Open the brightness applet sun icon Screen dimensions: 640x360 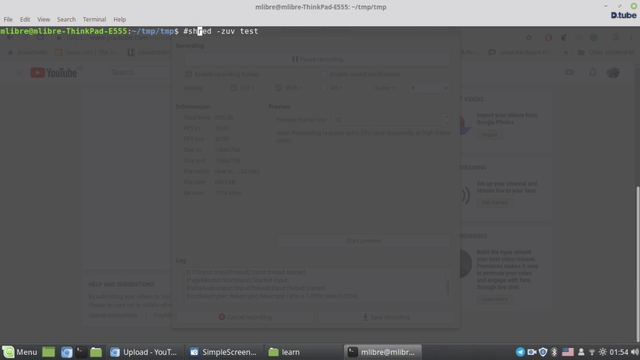(603, 352)
